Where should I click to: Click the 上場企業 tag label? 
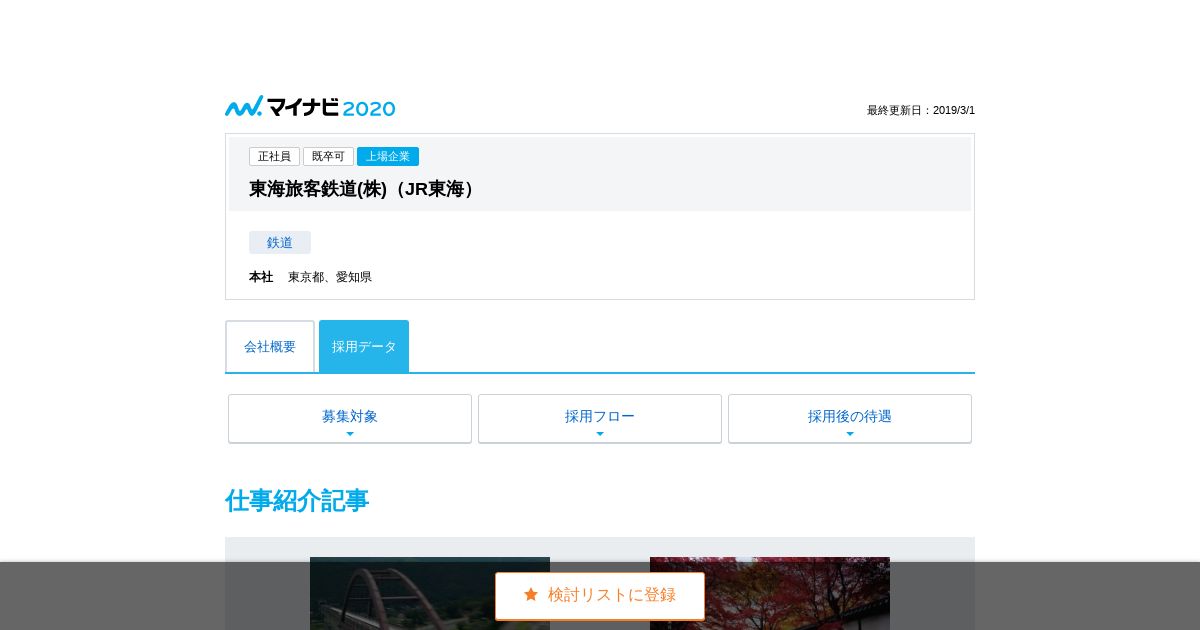388,156
